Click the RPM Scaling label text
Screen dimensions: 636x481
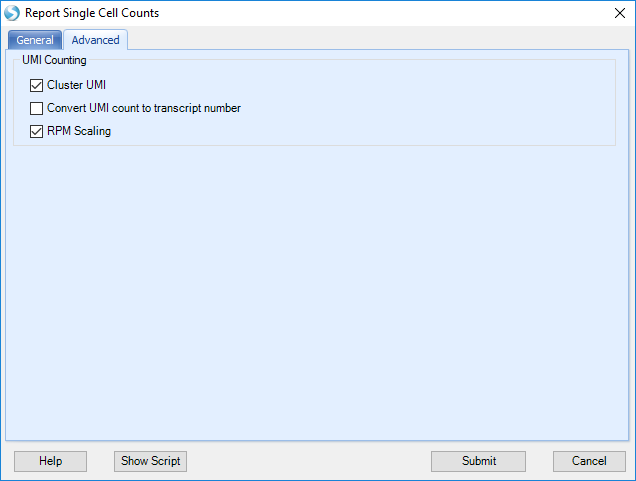[x=79, y=131]
